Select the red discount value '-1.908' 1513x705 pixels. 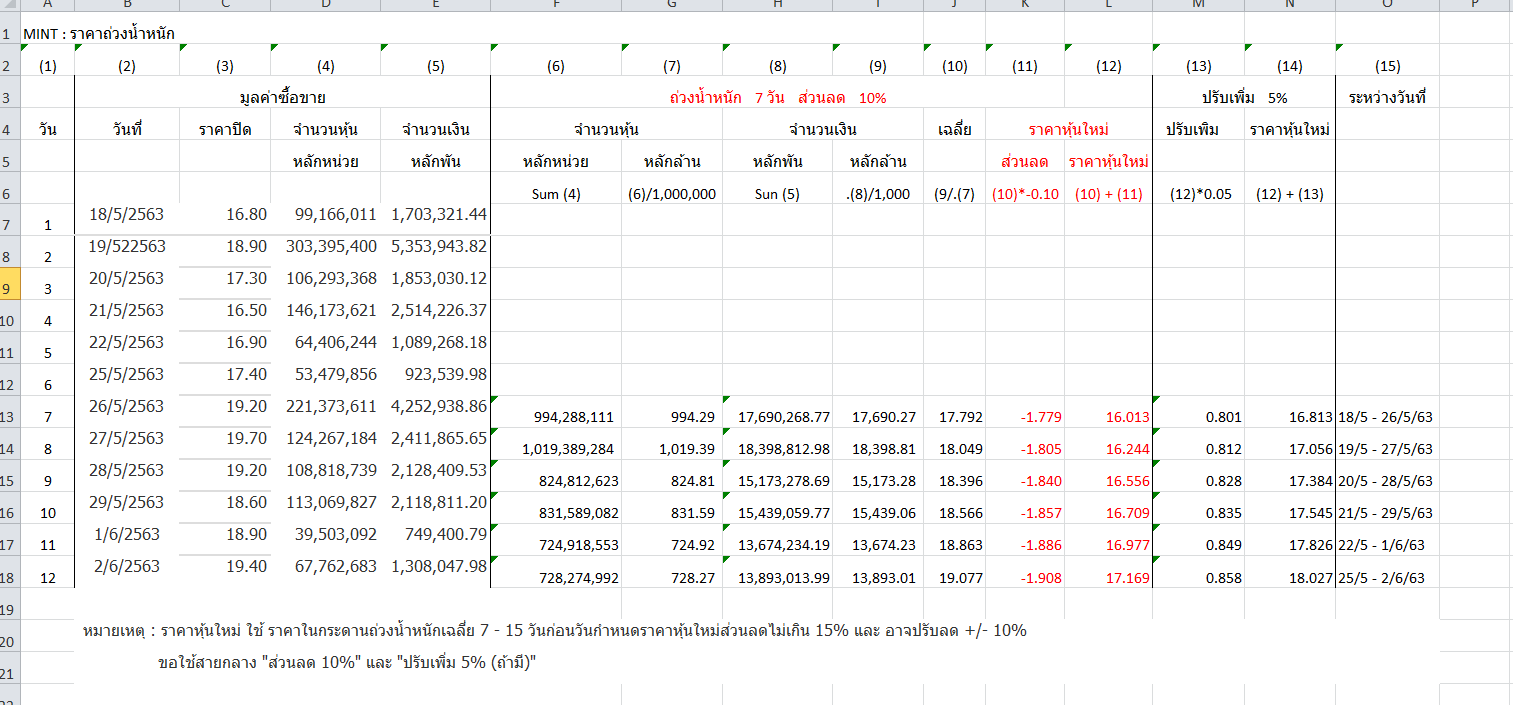[x=1041, y=578]
